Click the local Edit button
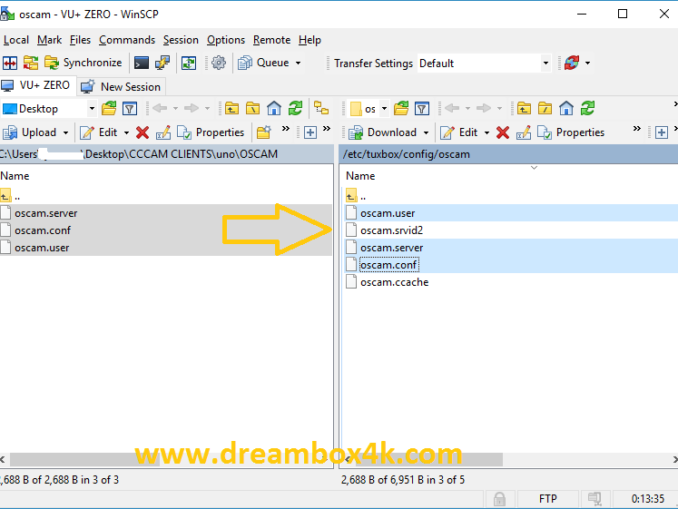 click(99, 132)
